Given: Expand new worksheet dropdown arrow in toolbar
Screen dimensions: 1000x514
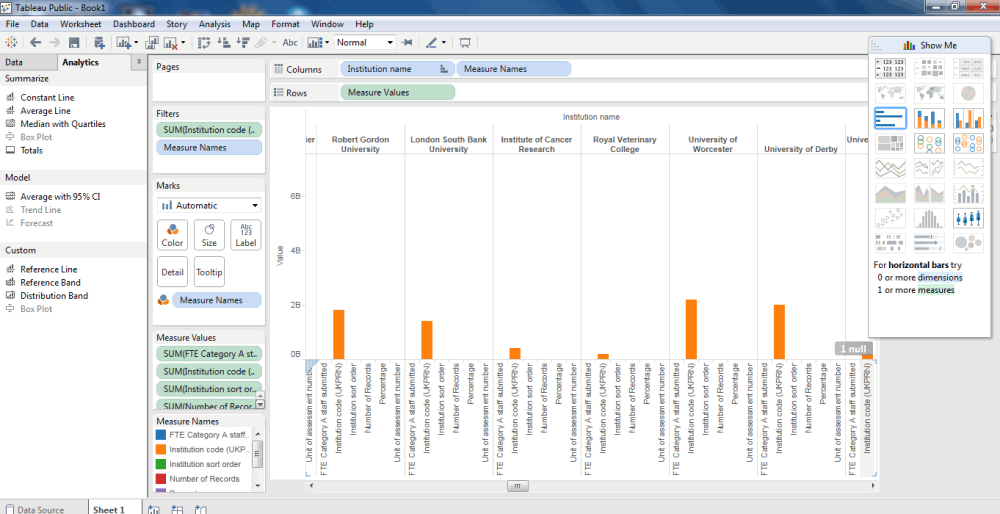Looking at the screenshot, I should [136, 43].
